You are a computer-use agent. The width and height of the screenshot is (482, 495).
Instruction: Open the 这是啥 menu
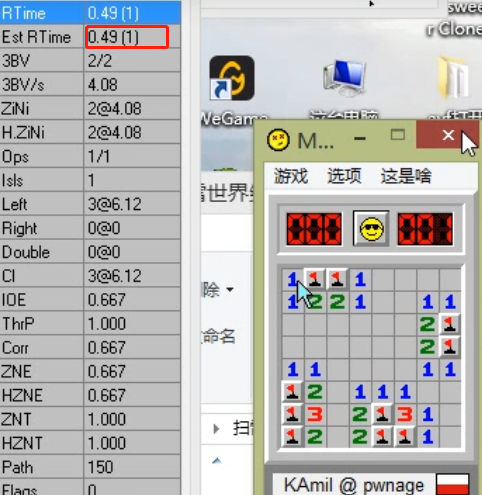click(x=406, y=176)
